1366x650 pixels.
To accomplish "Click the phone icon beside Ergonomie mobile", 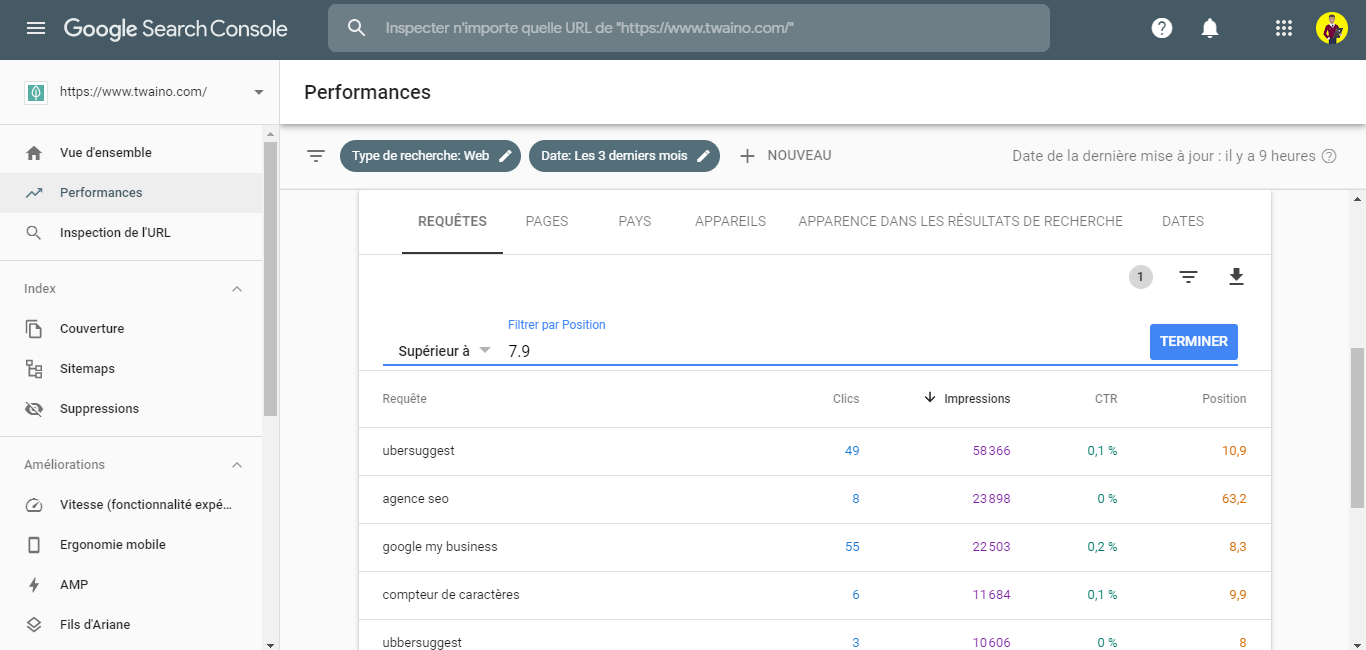I will 34,545.
